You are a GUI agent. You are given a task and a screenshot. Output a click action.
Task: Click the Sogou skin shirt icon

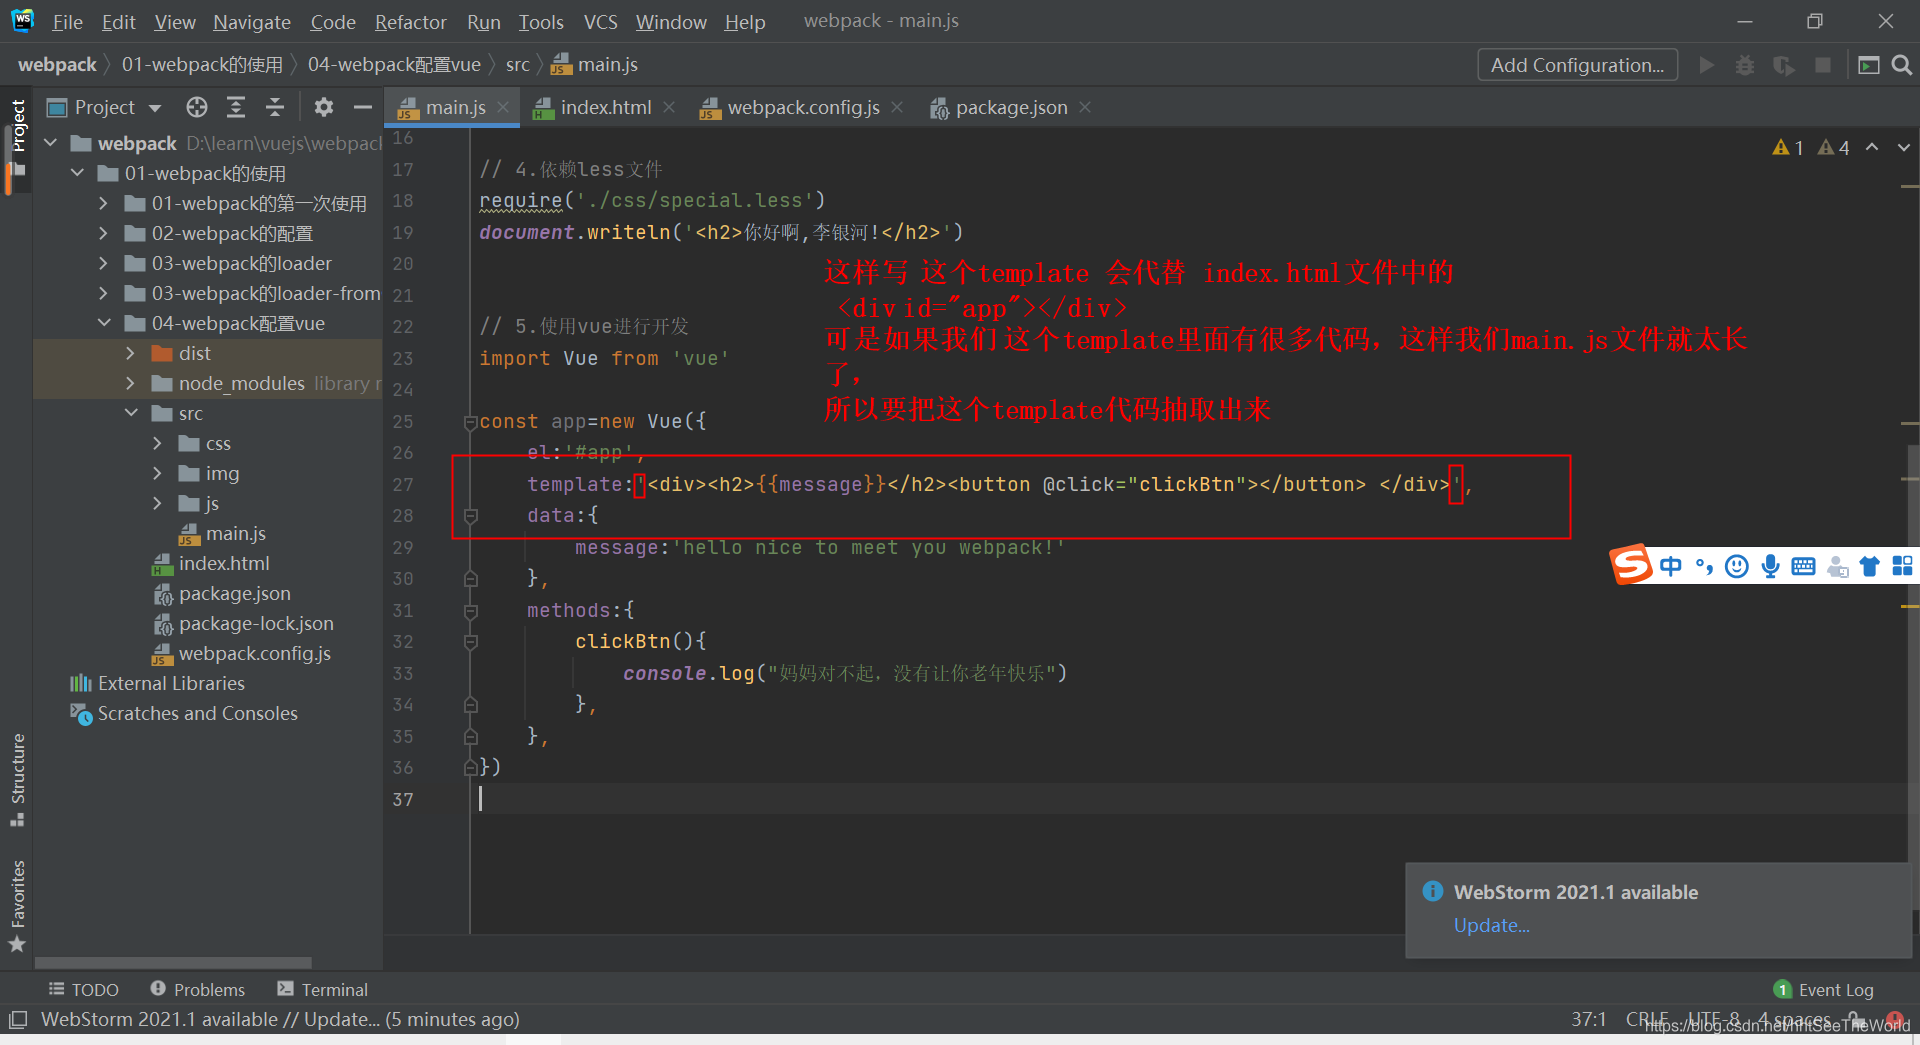1869,566
